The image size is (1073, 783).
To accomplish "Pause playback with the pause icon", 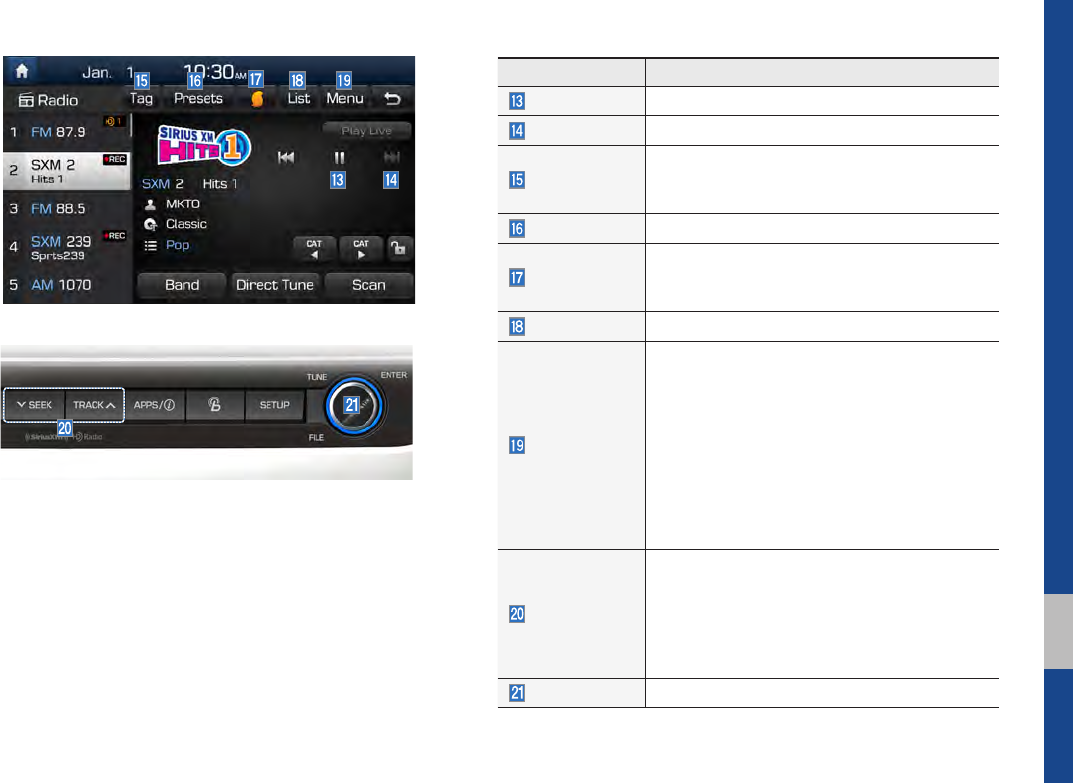I will point(339,157).
